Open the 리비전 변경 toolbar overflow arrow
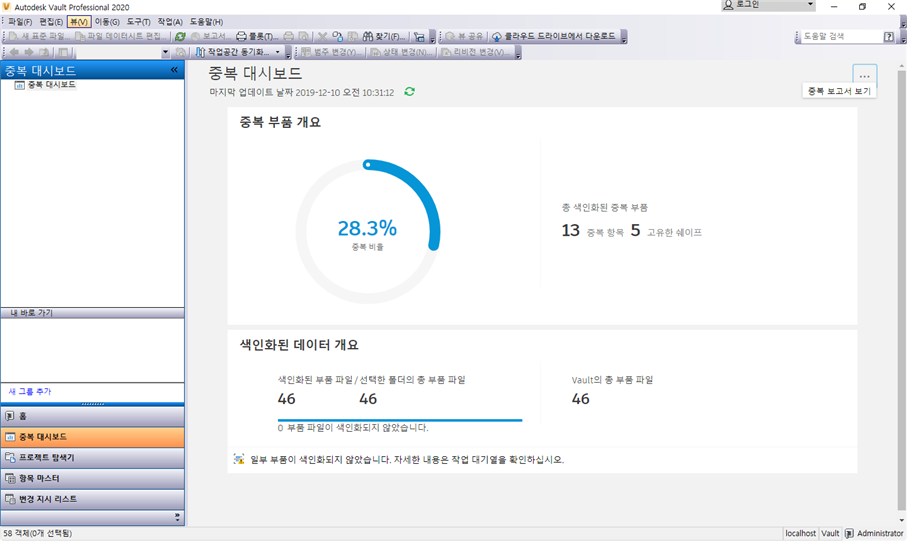Viewport: 907px width, 541px height. pyautogui.click(x=518, y=53)
